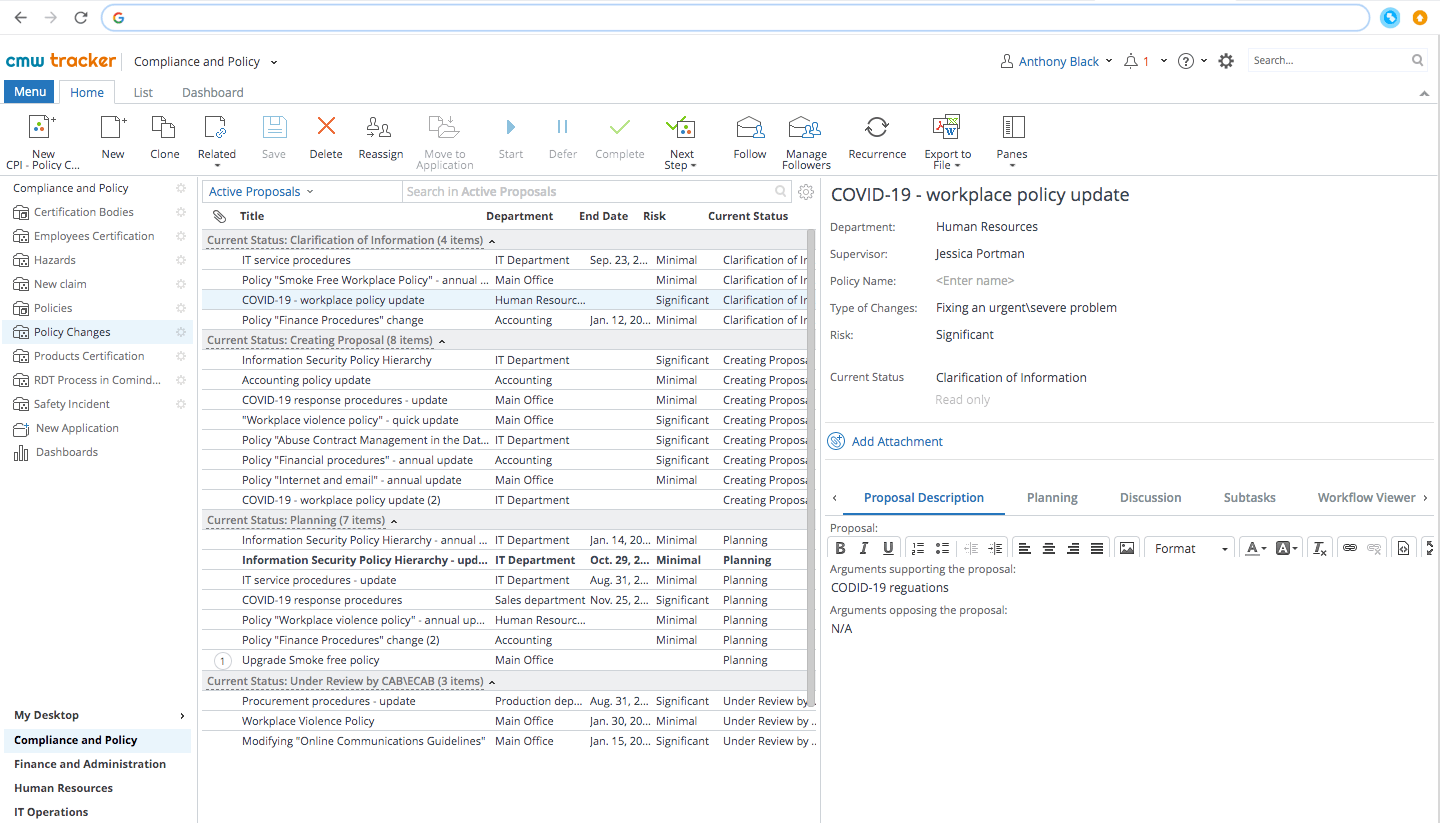Expand My Desktop section
This screenshot has height=823, width=1440.
tap(182, 716)
